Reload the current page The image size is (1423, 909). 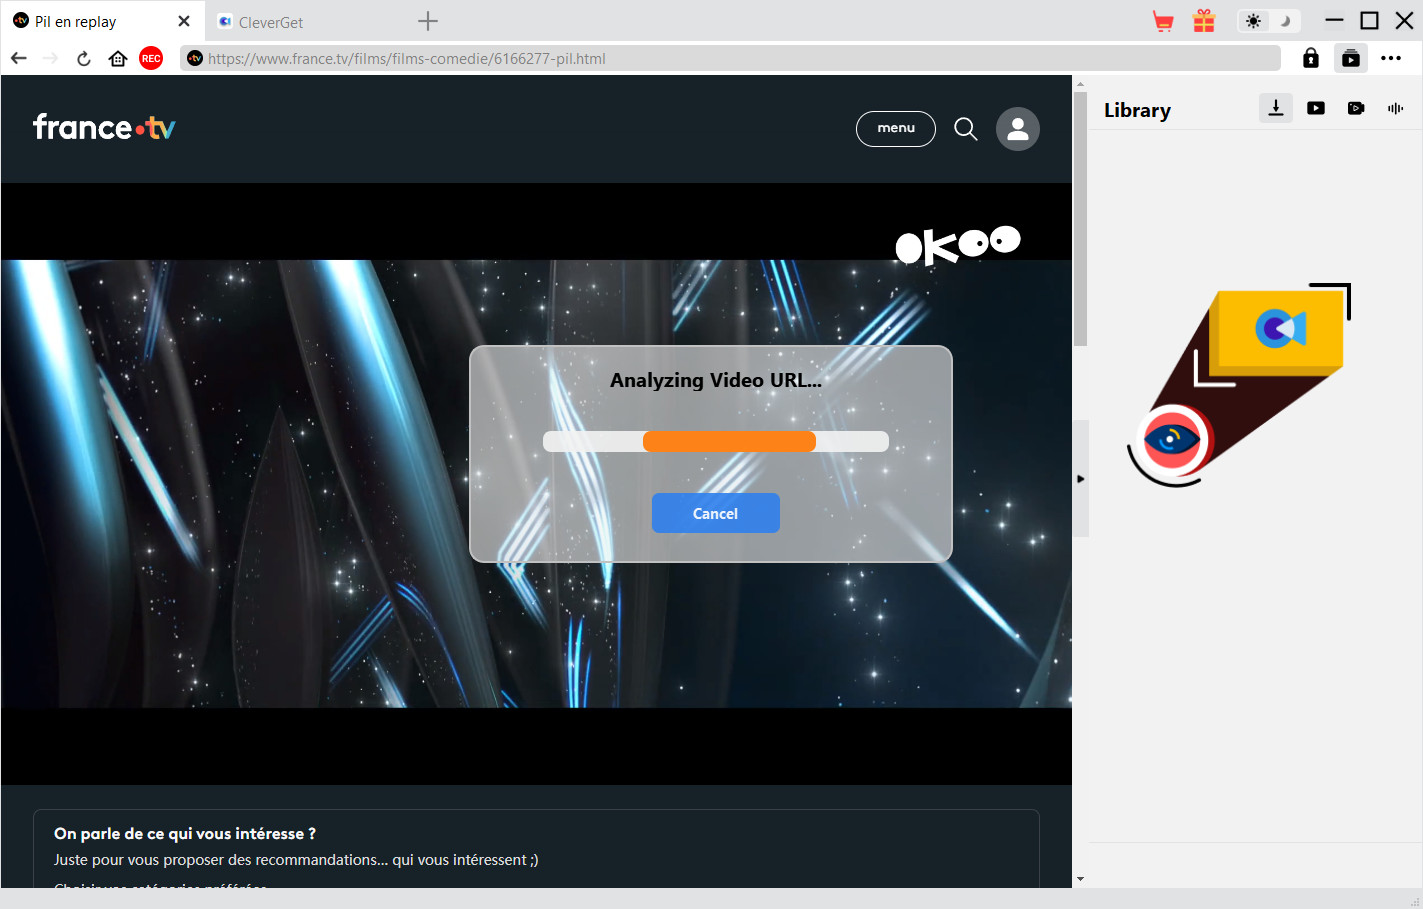[84, 58]
